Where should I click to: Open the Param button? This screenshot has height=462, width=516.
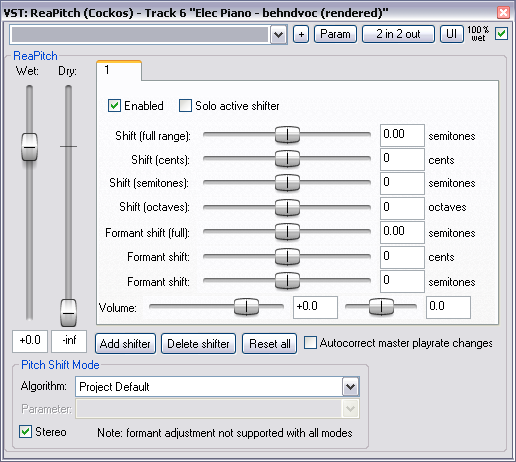pyautogui.click(x=335, y=34)
